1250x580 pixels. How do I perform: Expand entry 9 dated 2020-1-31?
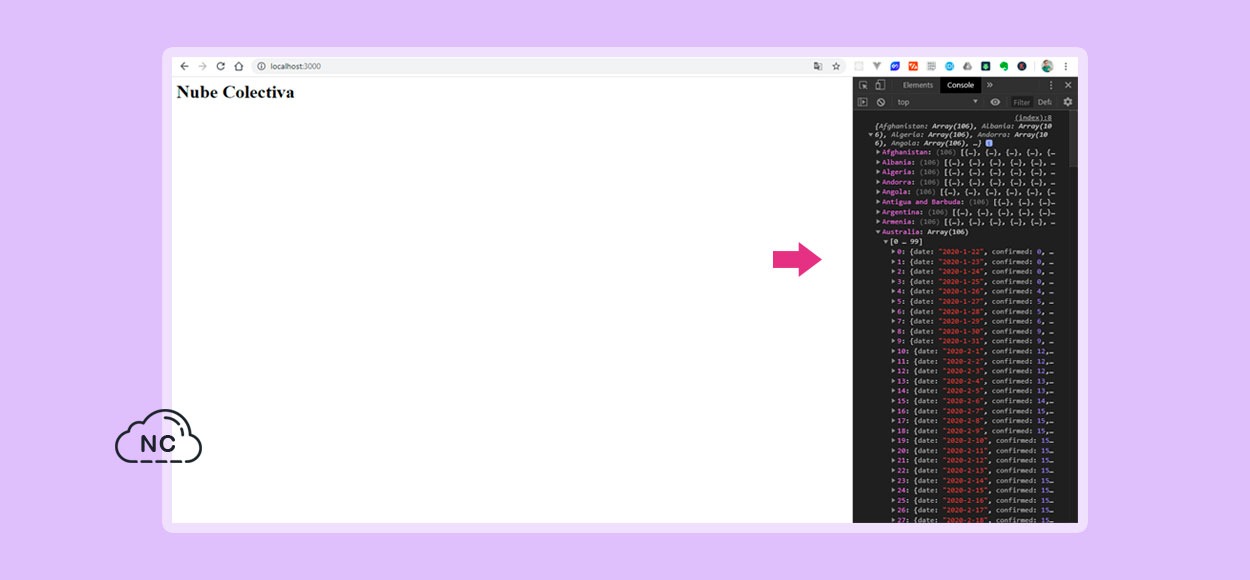(x=894, y=341)
